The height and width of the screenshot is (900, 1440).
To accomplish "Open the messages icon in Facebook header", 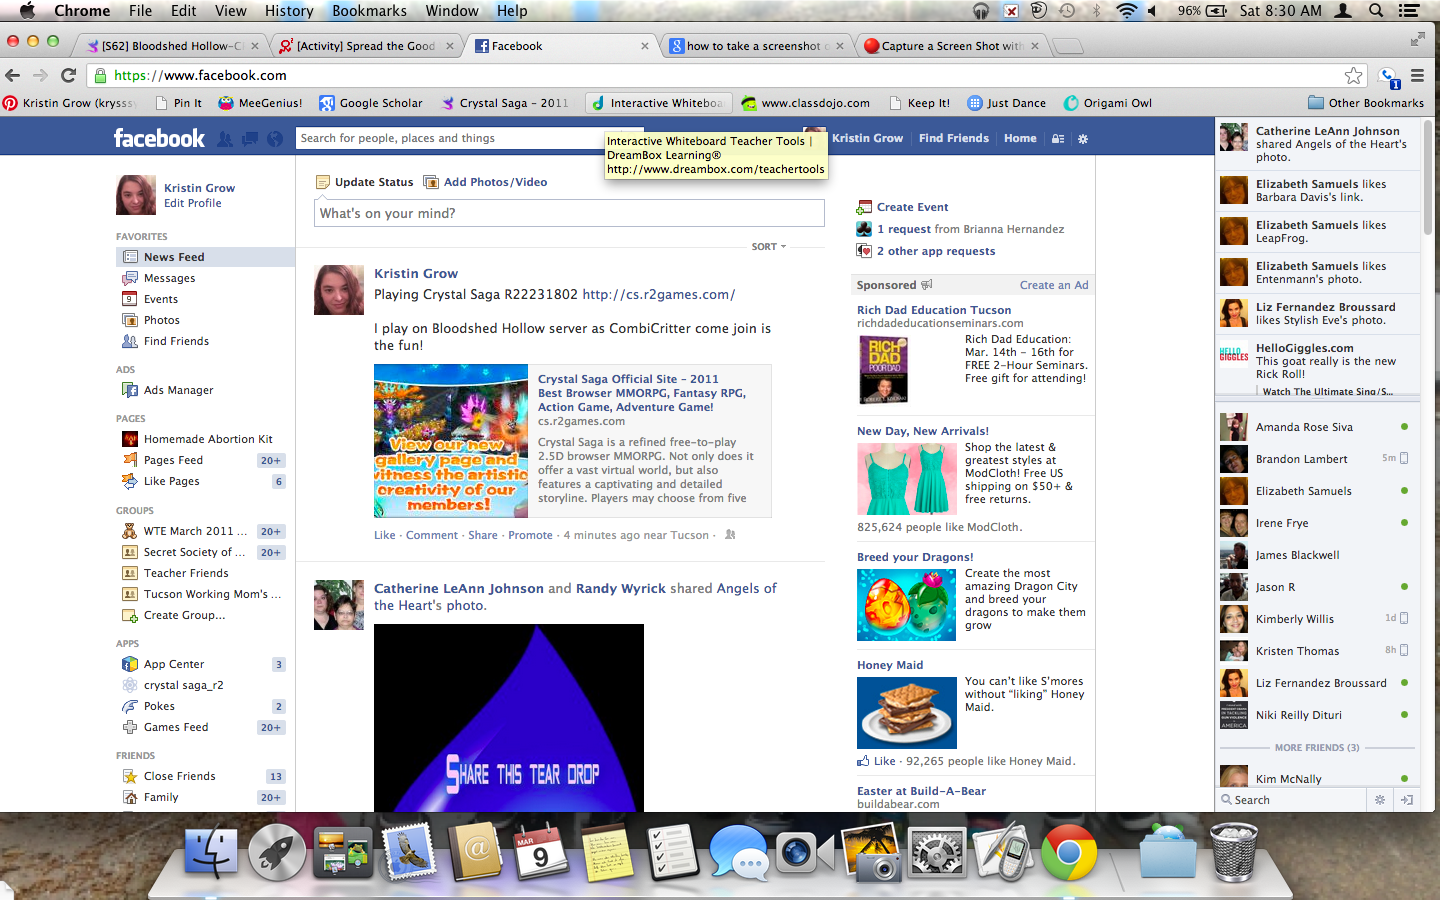I will (x=250, y=139).
